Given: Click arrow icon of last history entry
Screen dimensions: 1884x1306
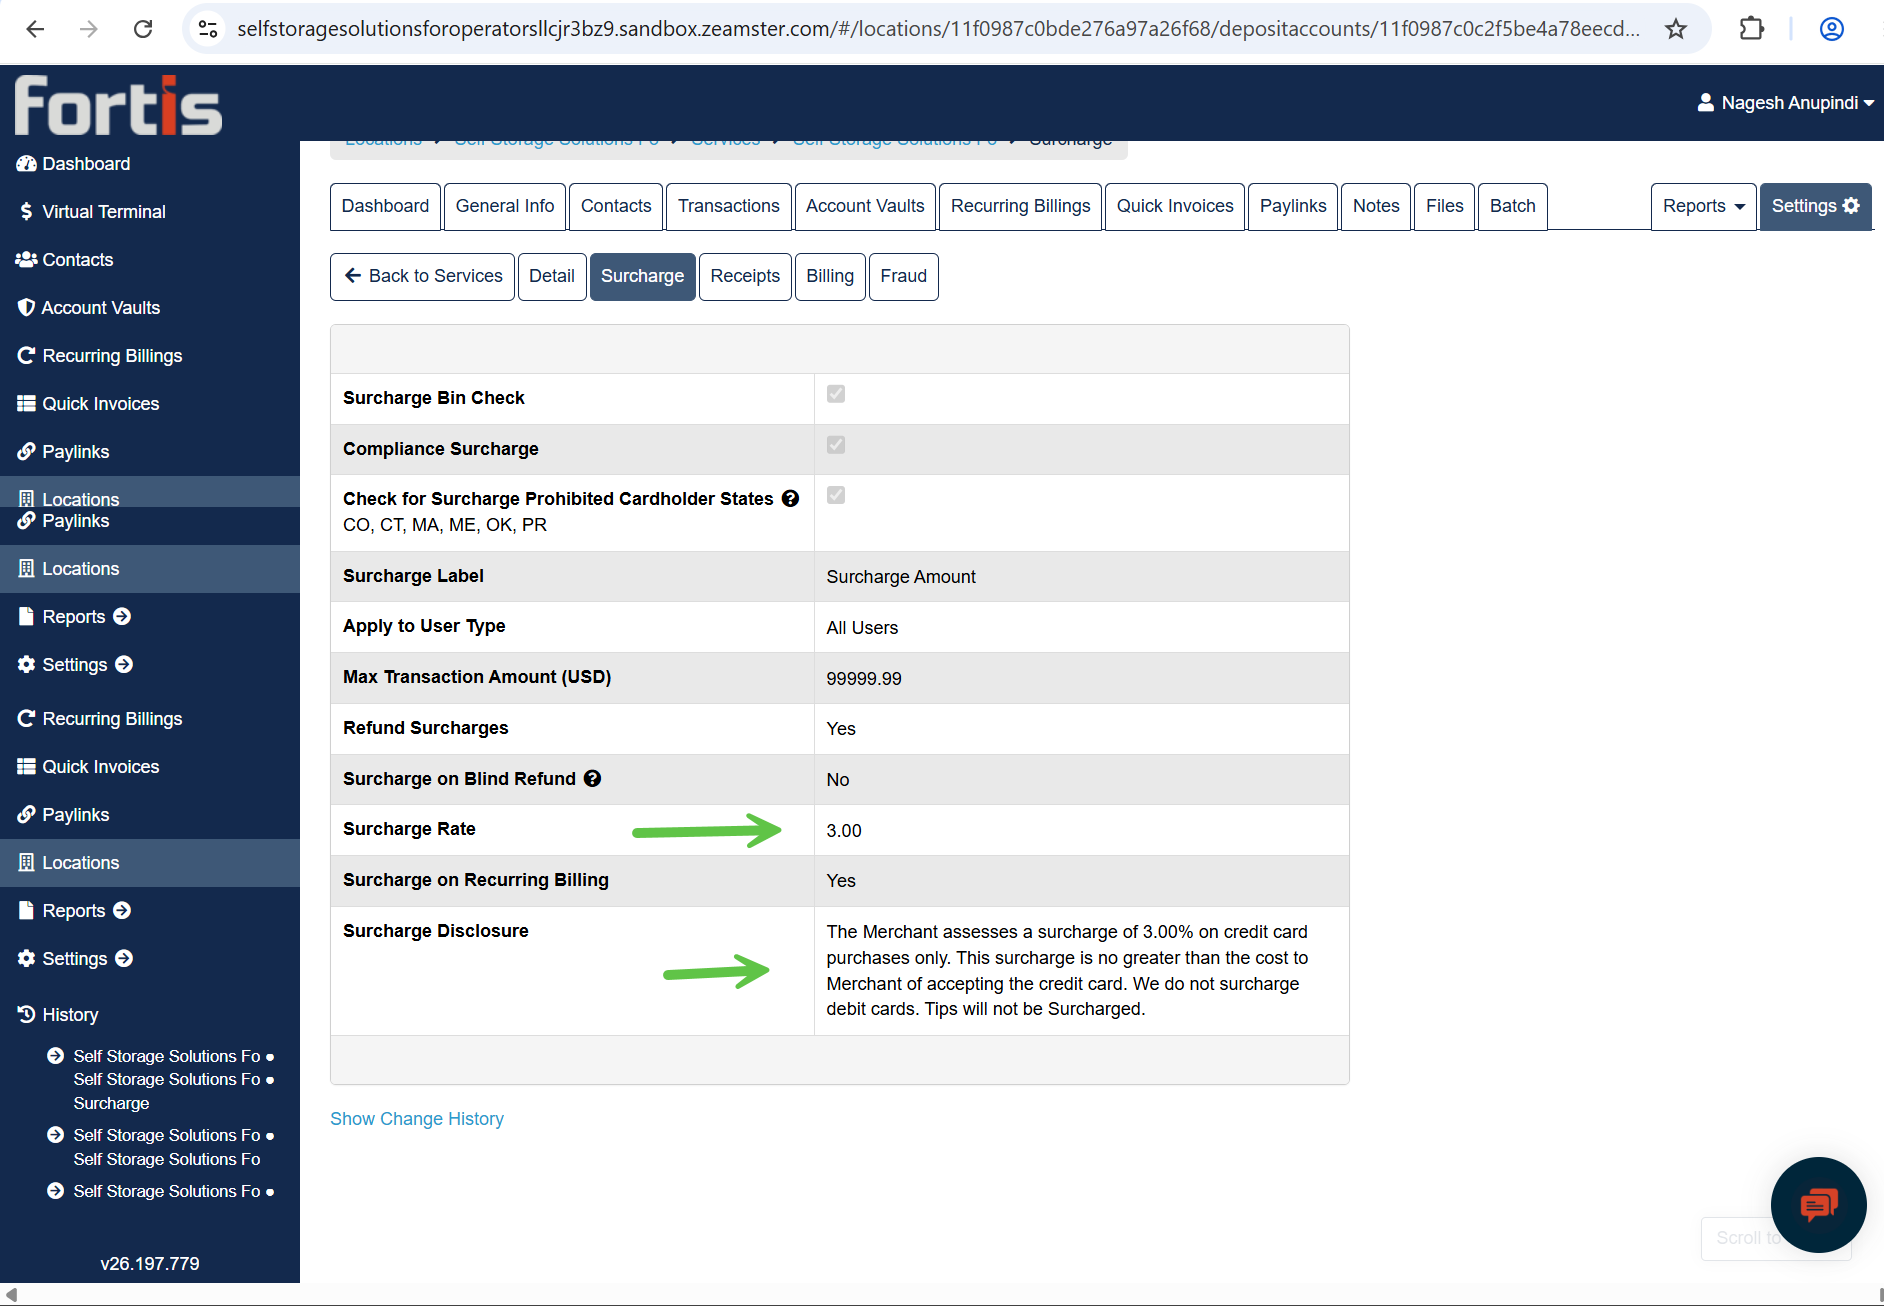Looking at the screenshot, I should [56, 1191].
